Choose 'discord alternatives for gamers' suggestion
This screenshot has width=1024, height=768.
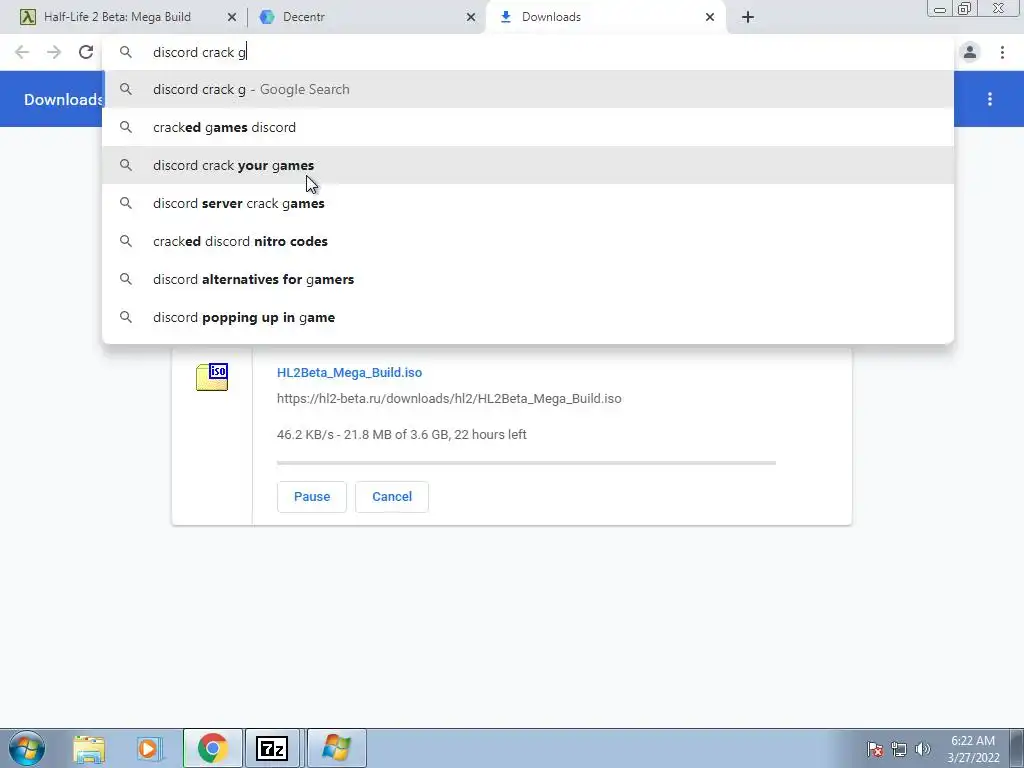click(528, 279)
